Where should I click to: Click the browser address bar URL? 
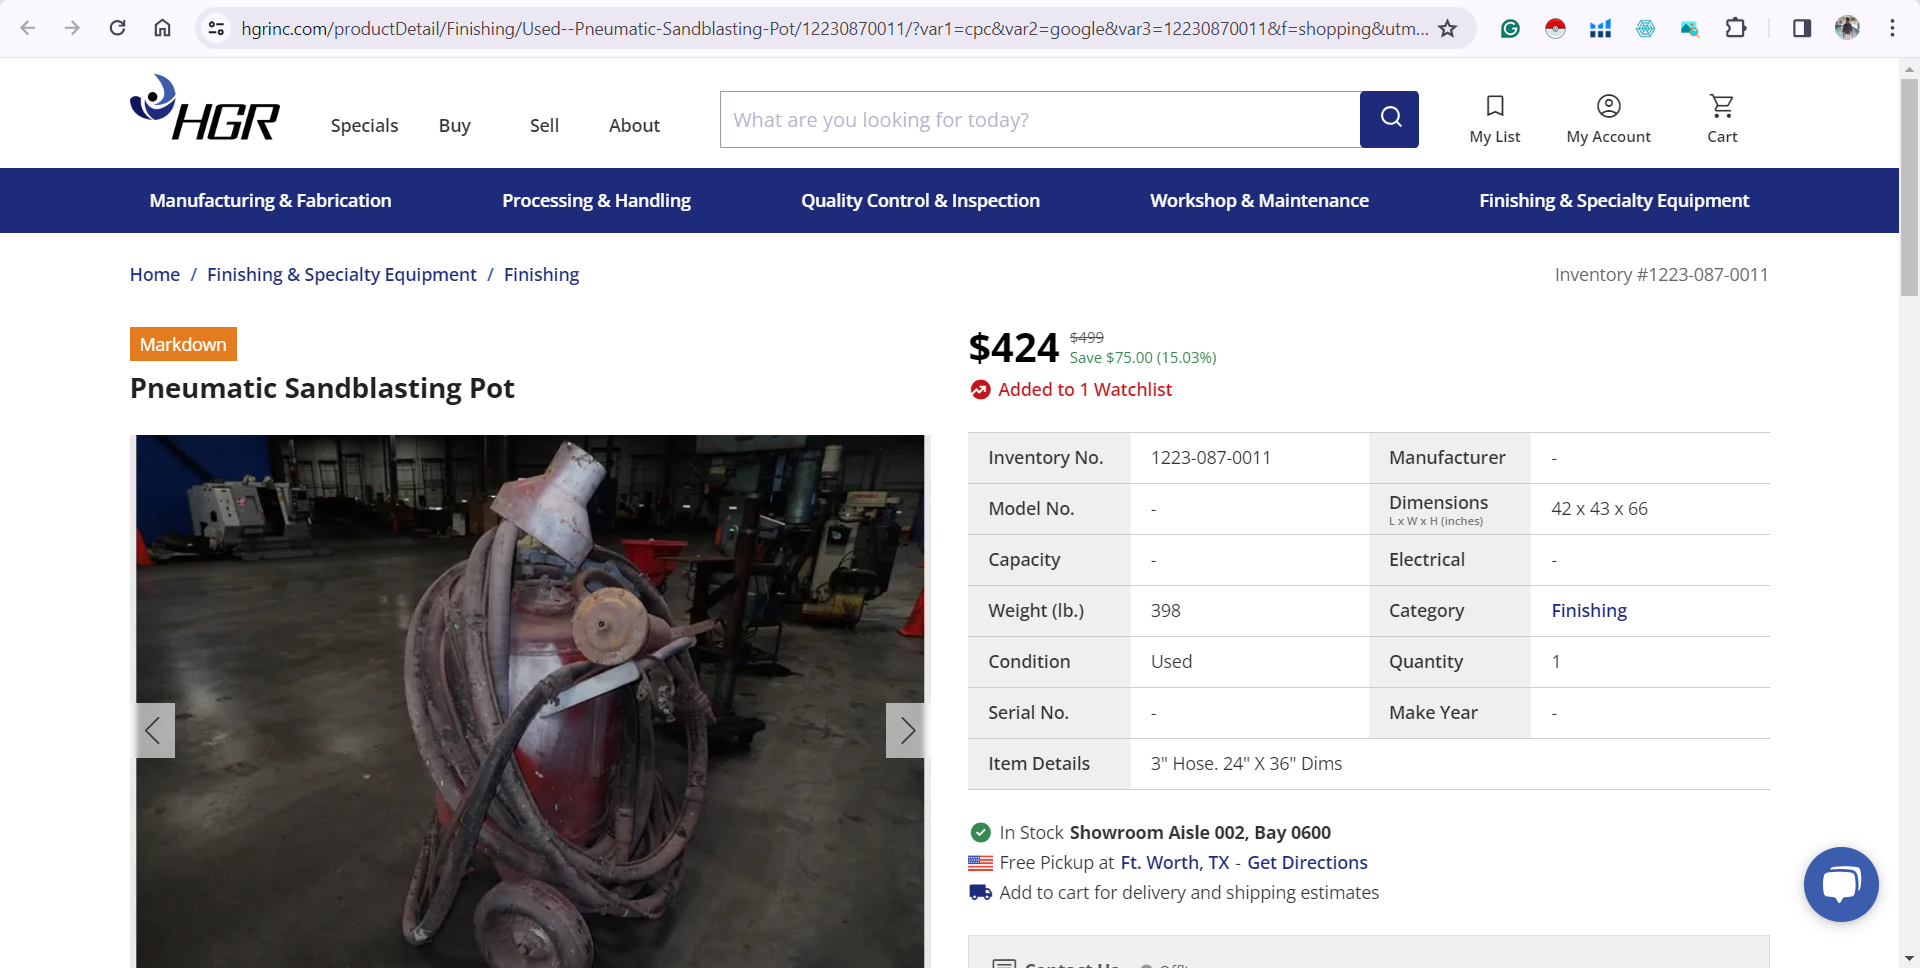(834, 28)
